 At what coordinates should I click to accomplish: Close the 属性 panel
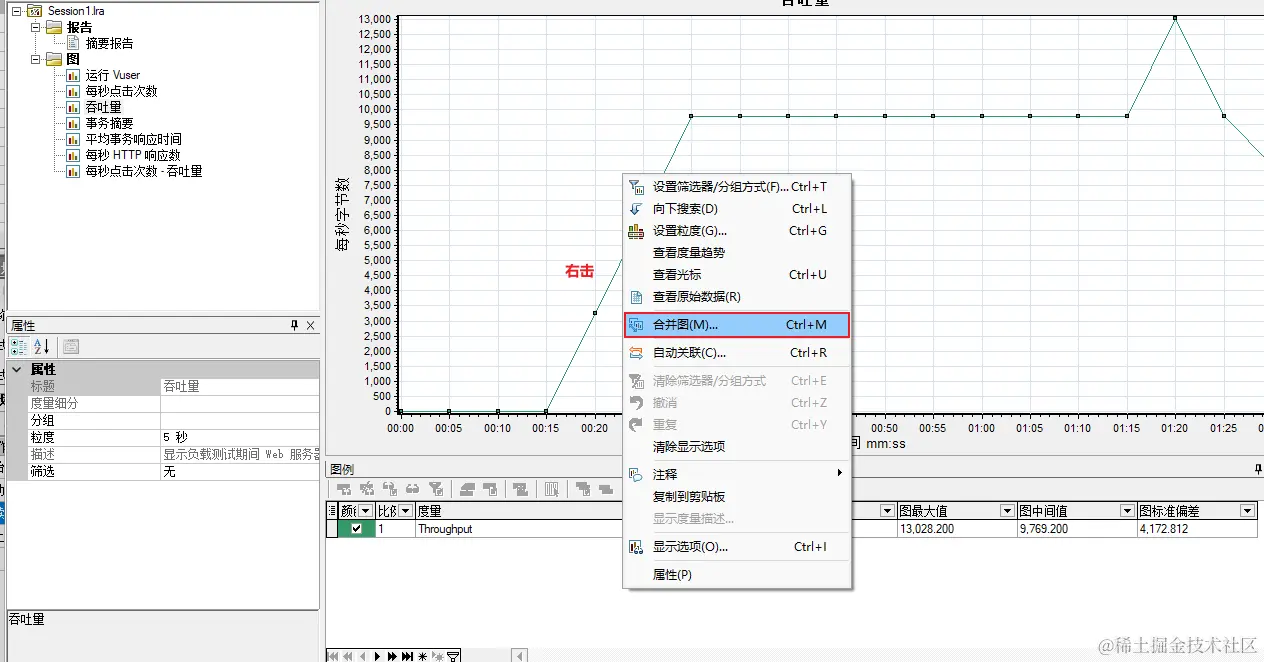point(310,326)
